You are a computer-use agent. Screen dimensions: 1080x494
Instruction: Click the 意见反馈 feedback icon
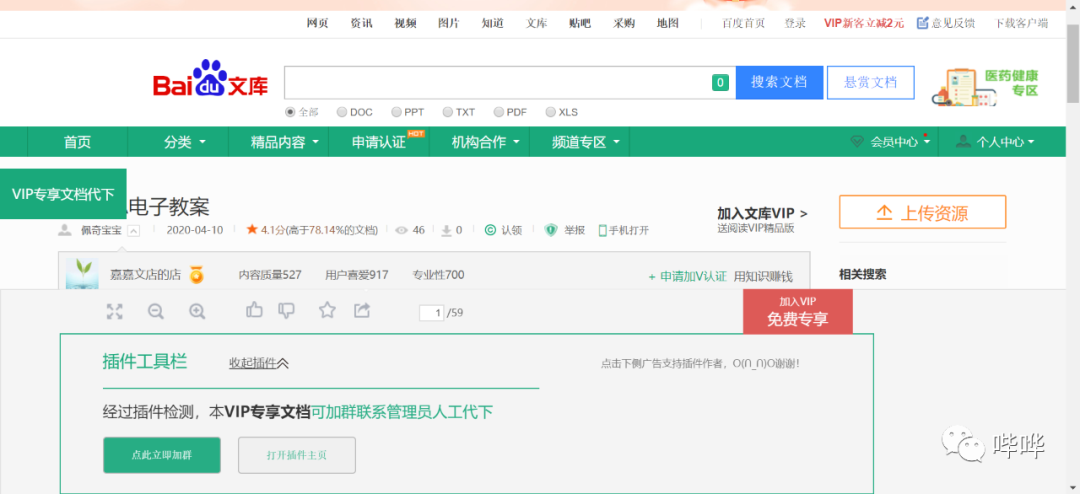pyautogui.click(x=922, y=23)
